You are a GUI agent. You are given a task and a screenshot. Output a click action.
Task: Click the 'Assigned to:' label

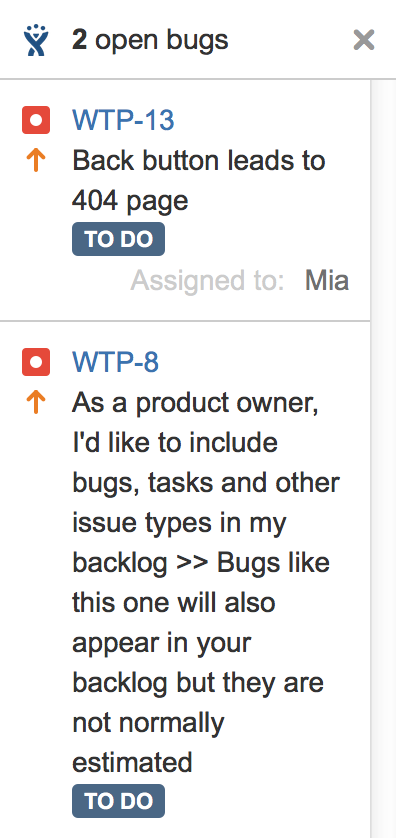pyautogui.click(x=207, y=281)
